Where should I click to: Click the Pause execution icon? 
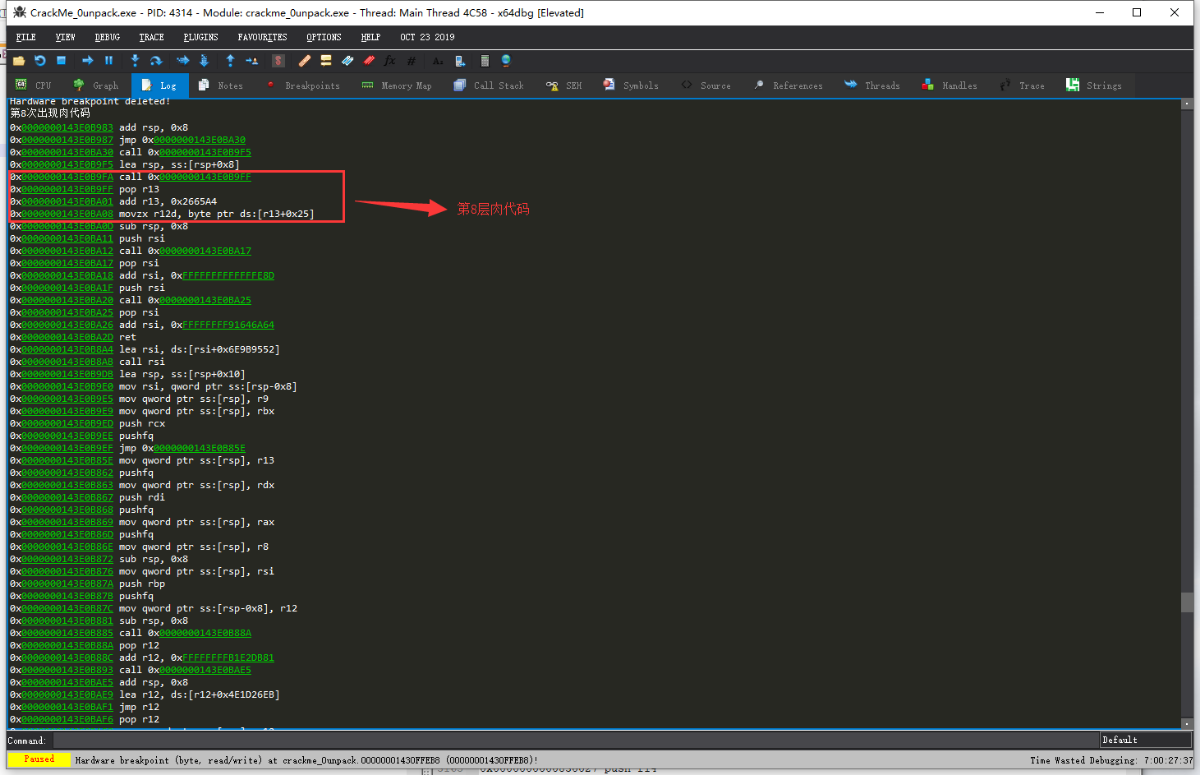click(x=109, y=61)
